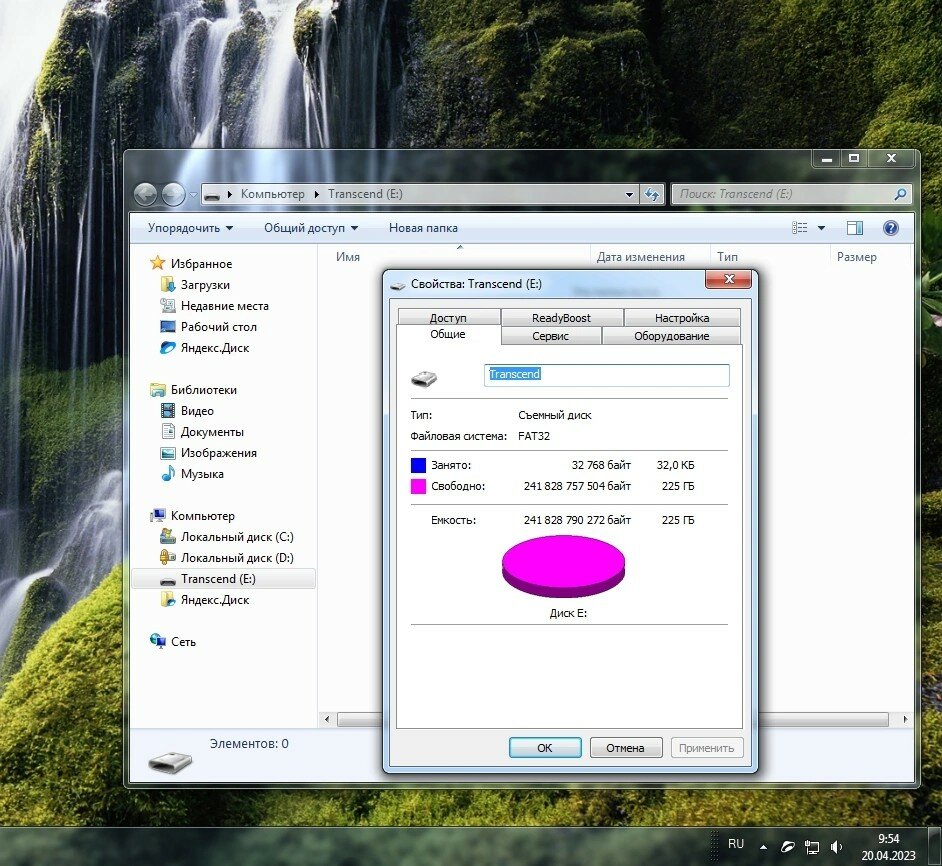Open Яндекс.Диск under Компьютер
The width and height of the screenshot is (942, 866).
coord(214,600)
